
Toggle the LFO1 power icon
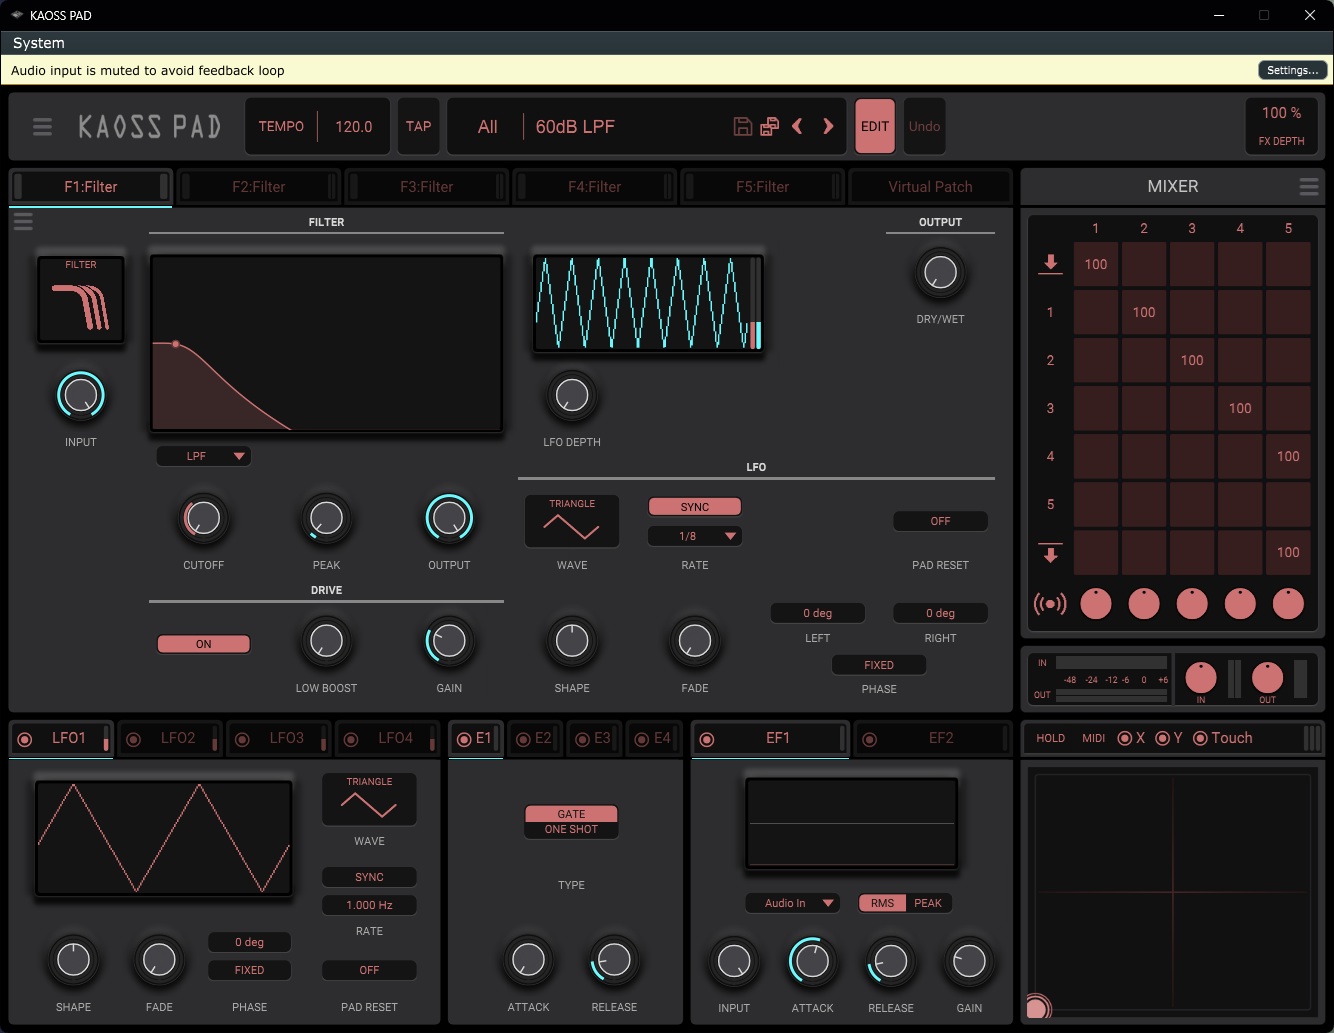click(x=25, y=739)
